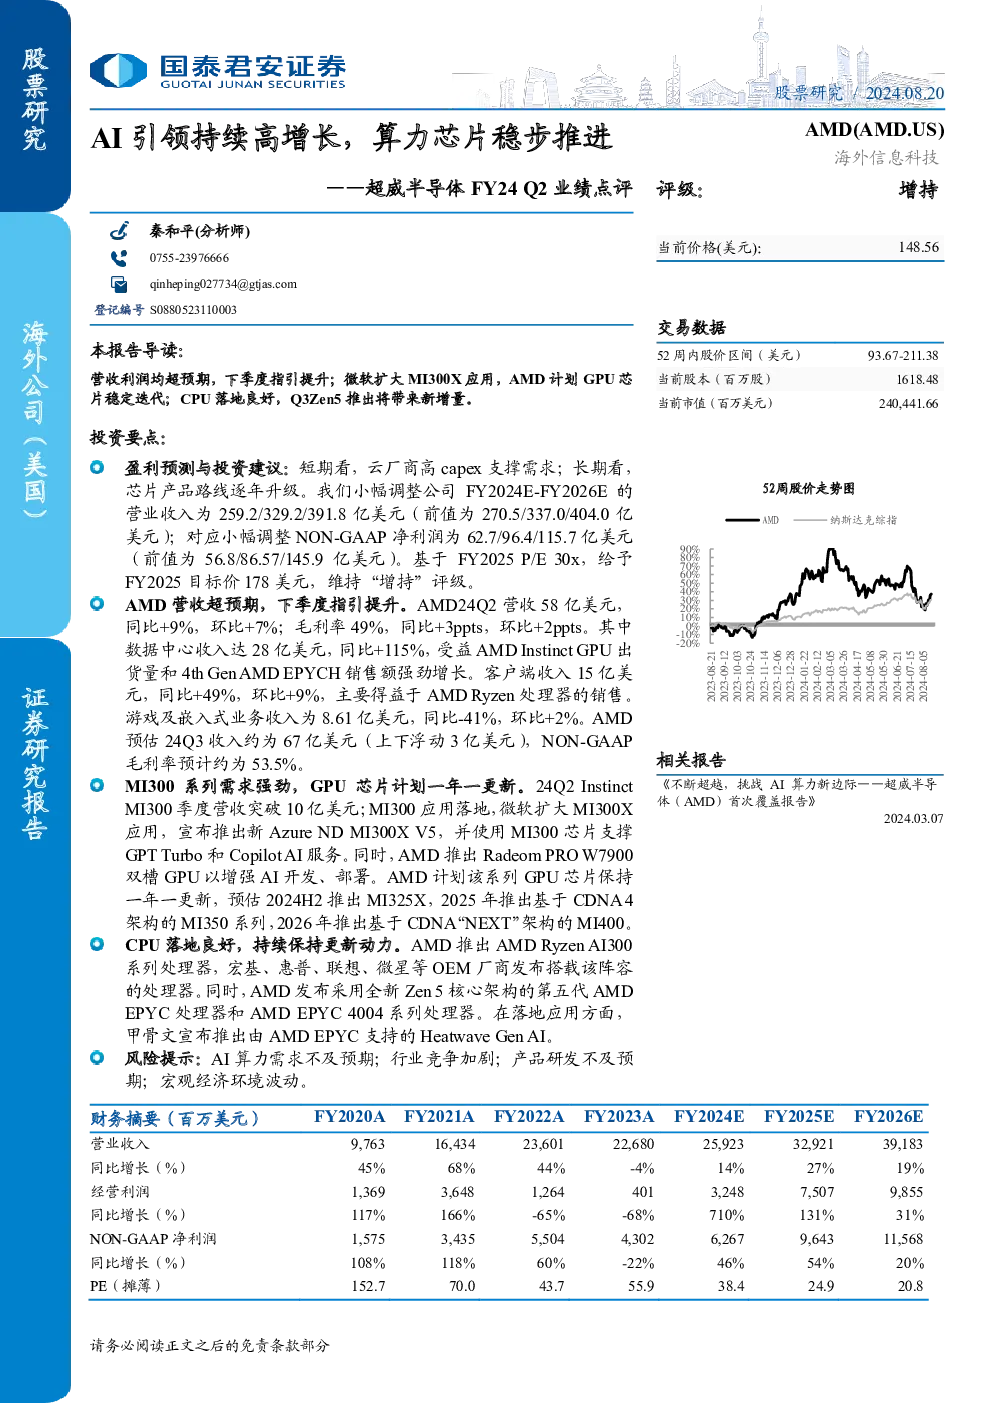992x1403 pixels.
Task: Click the registration number S0880523110003
Action: point(193,310)
